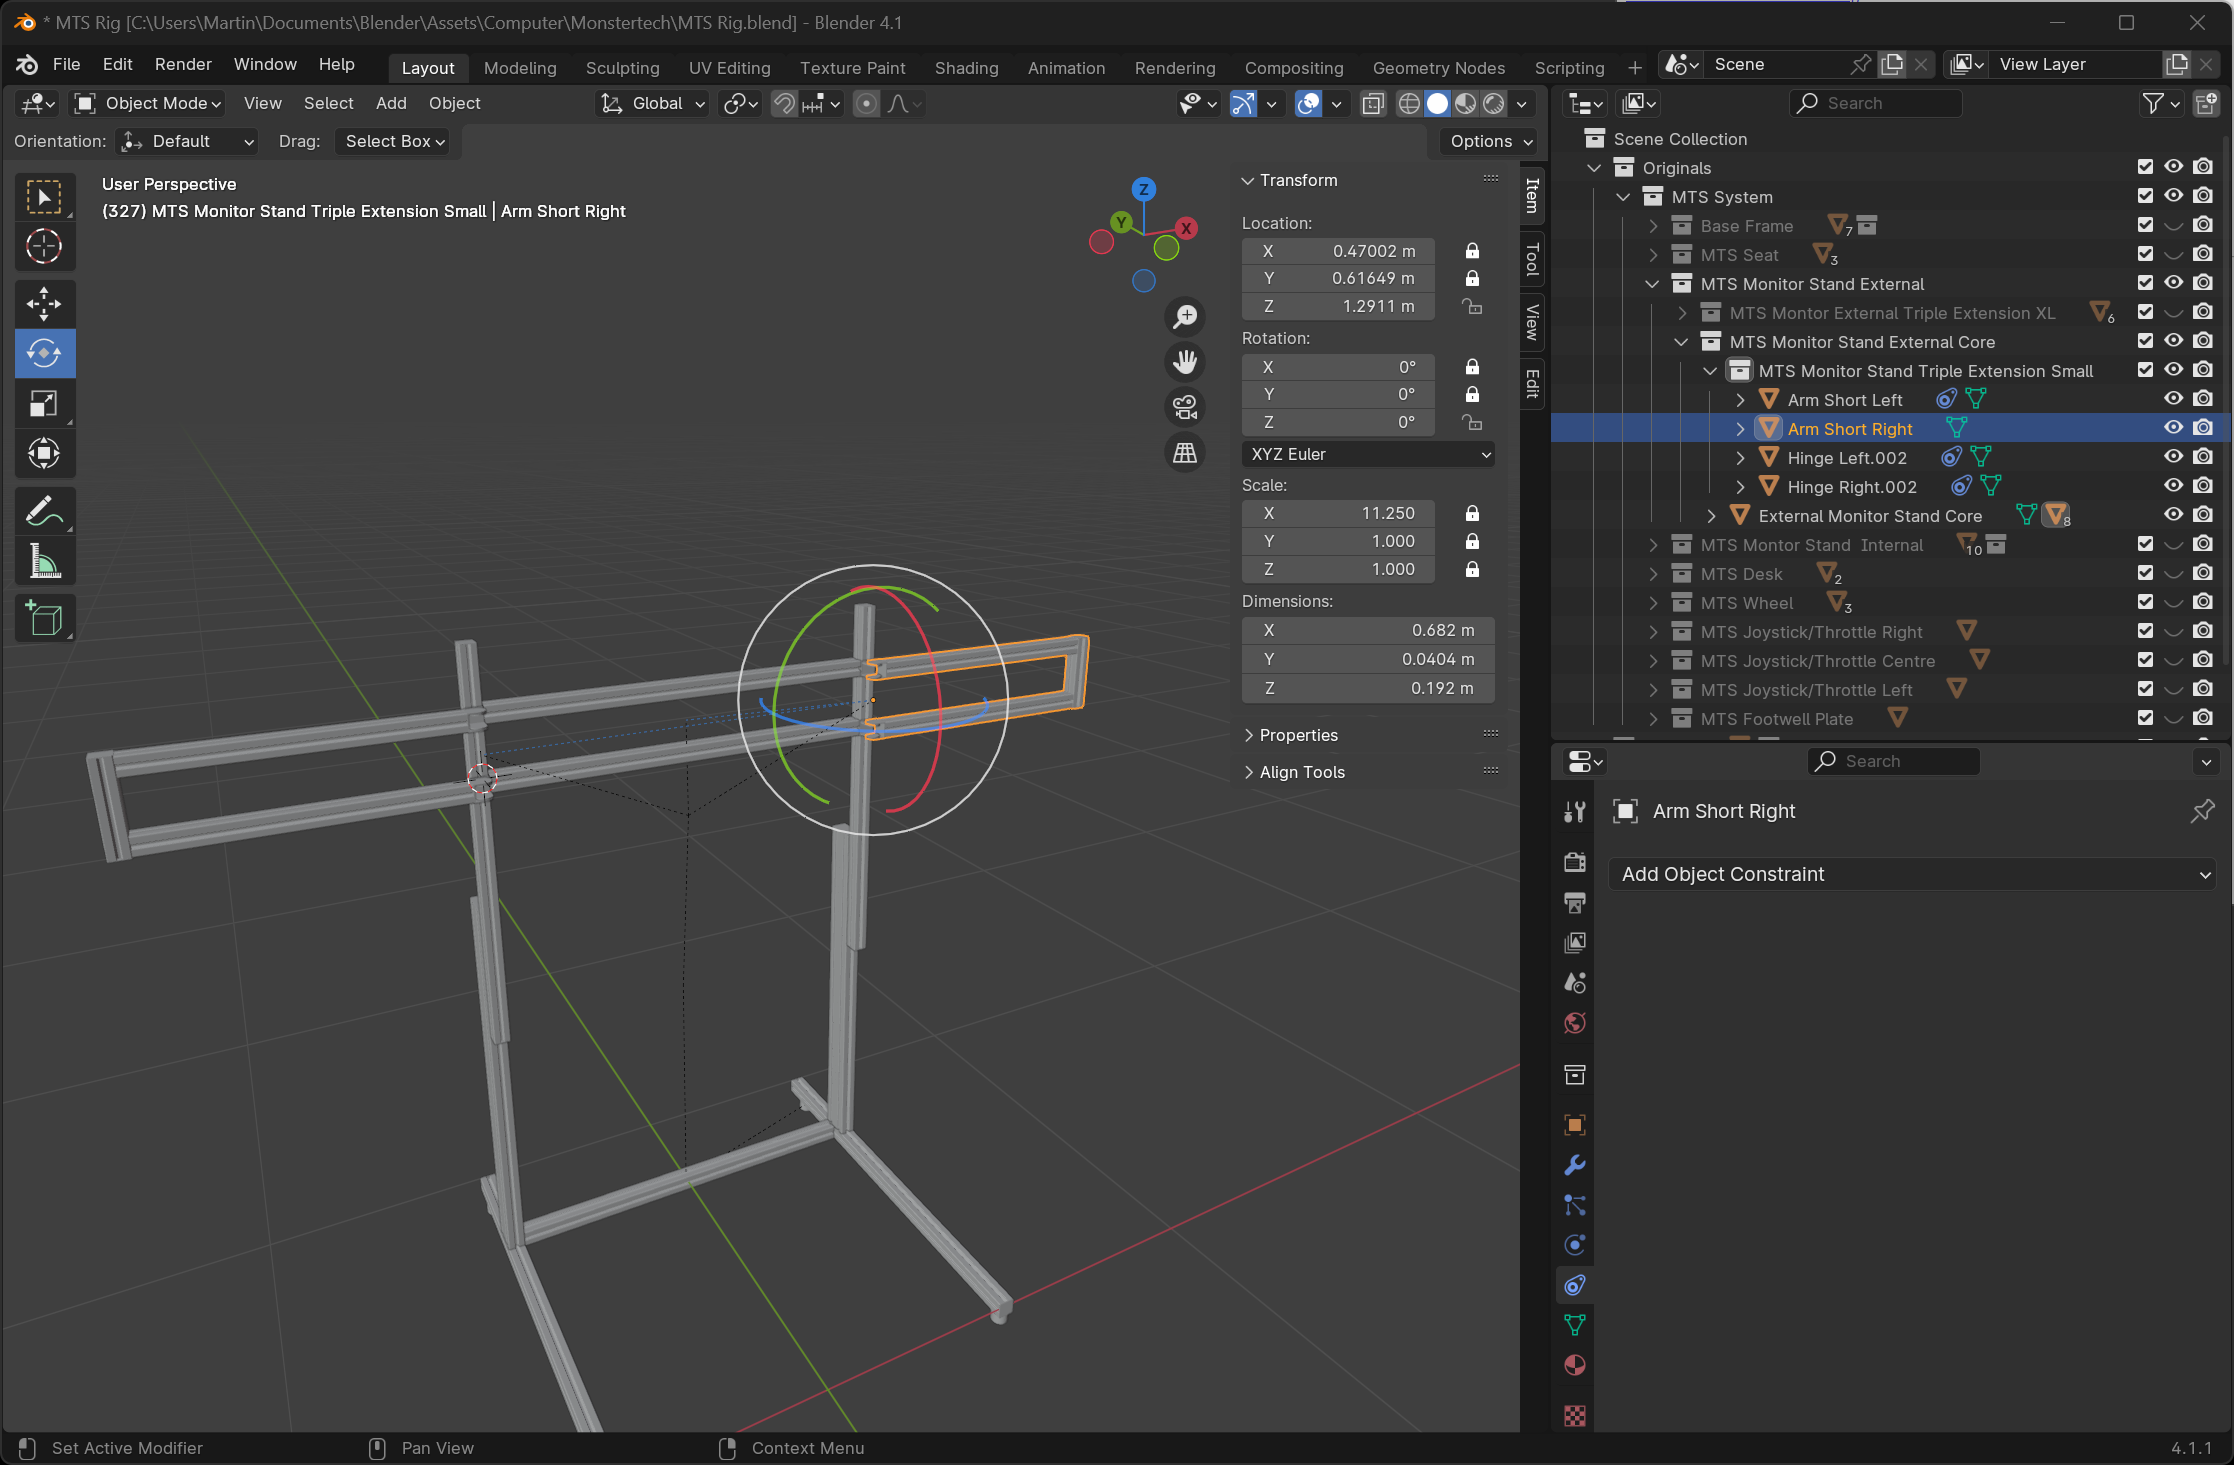
Task: Open the Orientation Default dropdown
Action: [186, 141]
